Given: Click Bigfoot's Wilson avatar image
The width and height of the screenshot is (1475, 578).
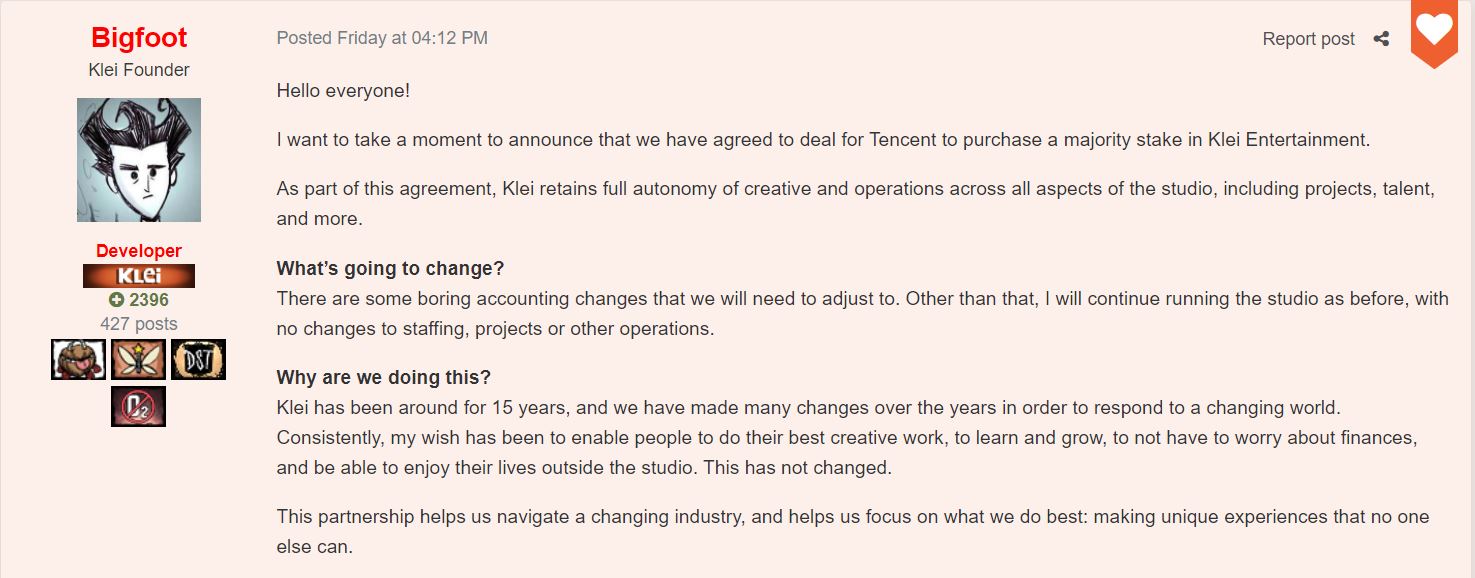Looking at the screenshot, I should pyautogui.click(x=139, y=160).
